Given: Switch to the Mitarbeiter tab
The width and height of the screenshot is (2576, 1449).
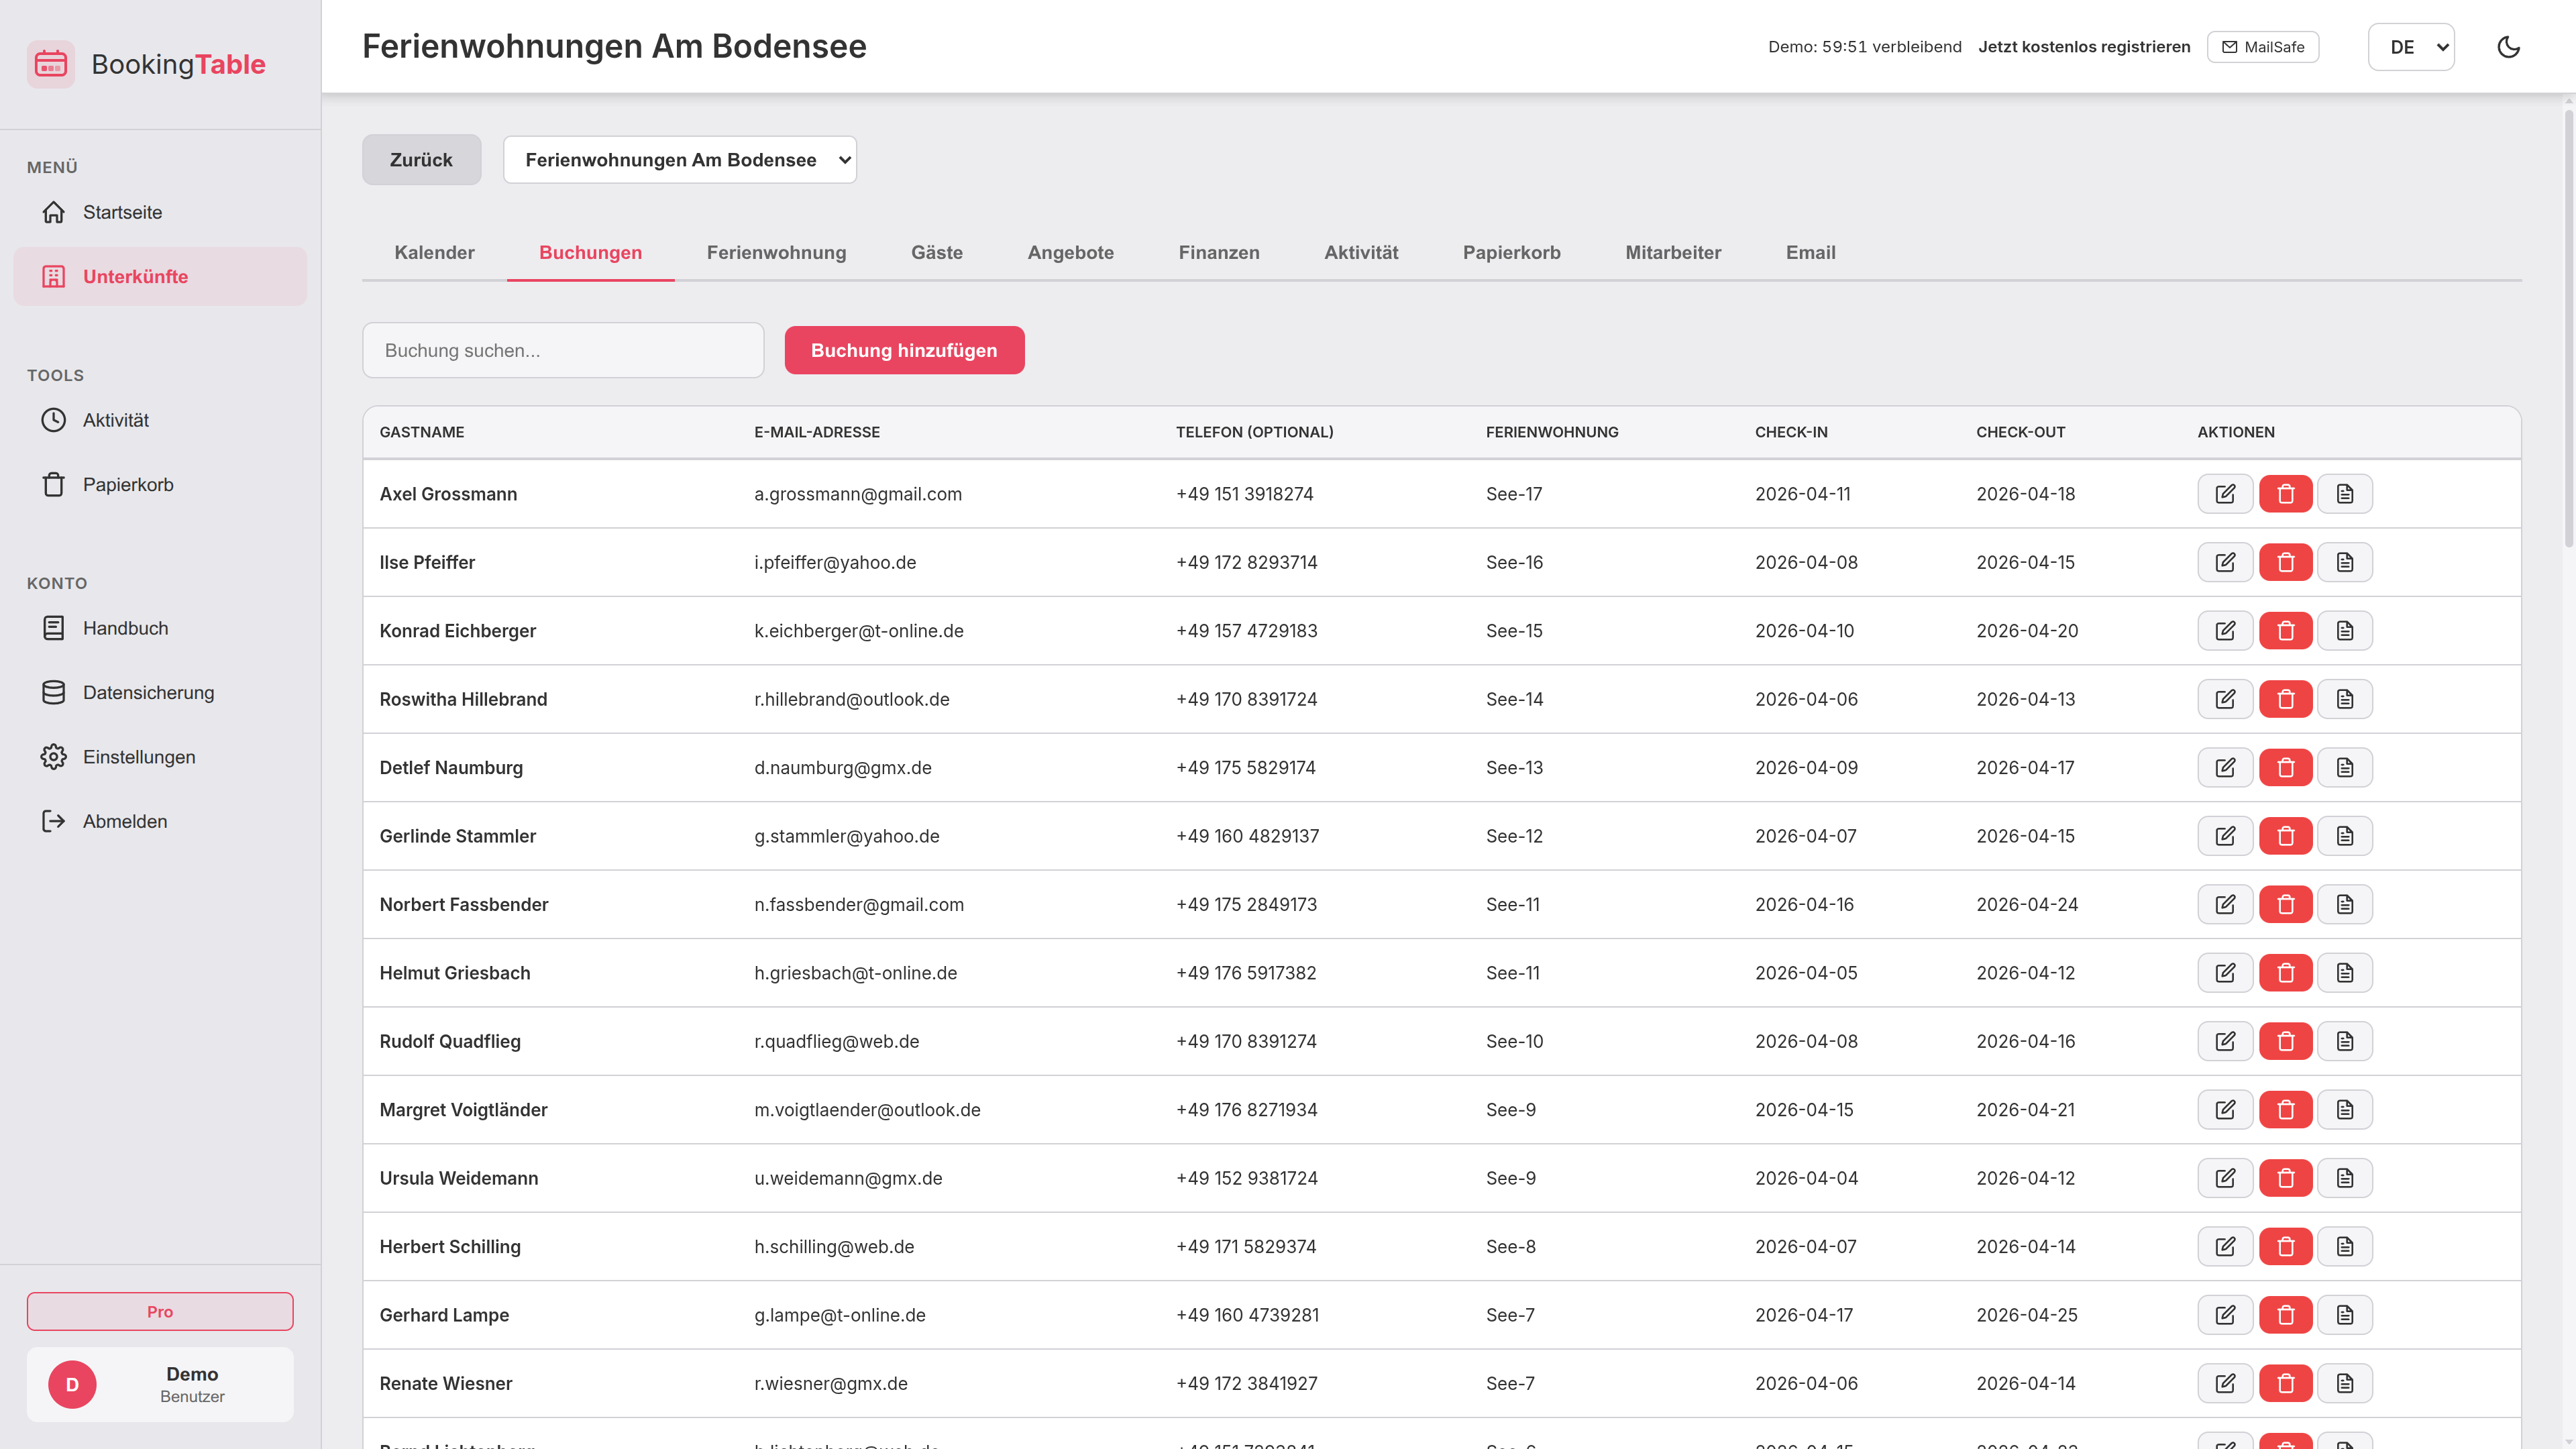Looking at the screenshot, I should [x=1673, y=253].
